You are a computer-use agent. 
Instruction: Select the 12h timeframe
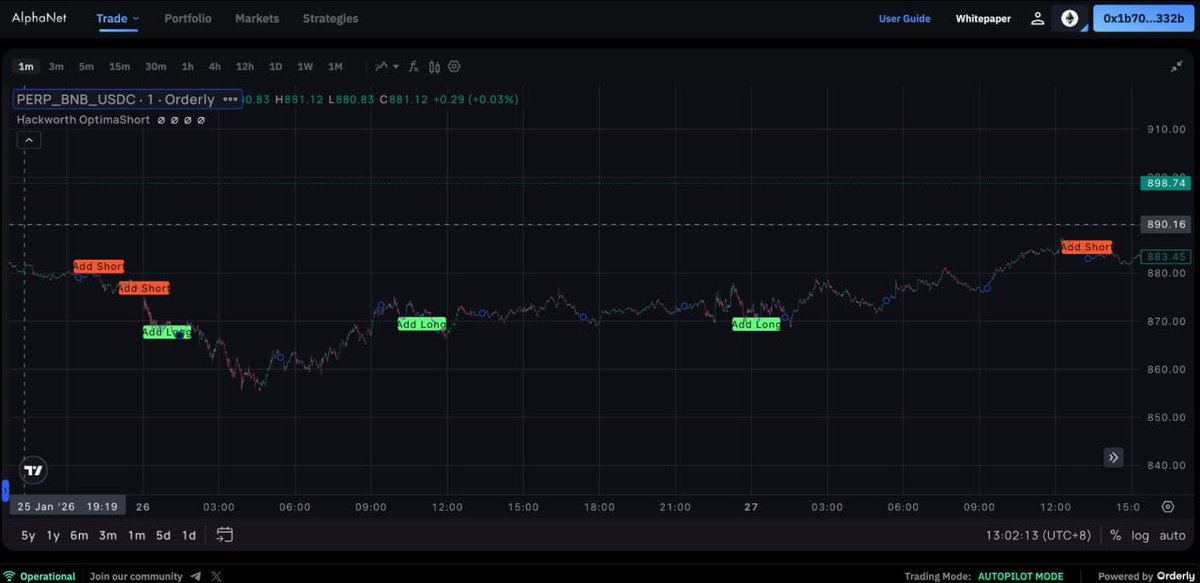245,67
